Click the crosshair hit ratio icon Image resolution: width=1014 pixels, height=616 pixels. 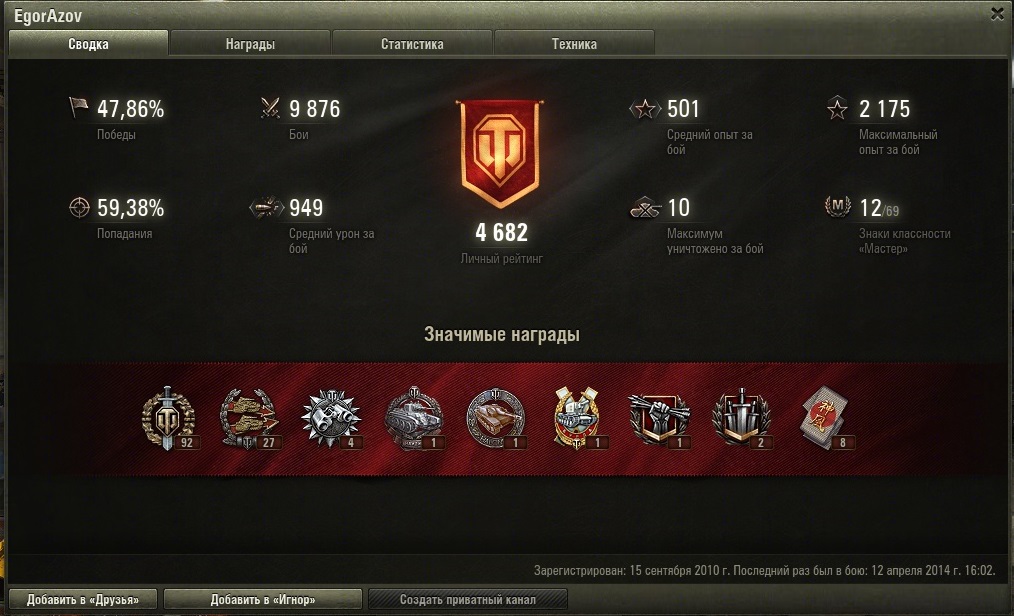(79, 207)
